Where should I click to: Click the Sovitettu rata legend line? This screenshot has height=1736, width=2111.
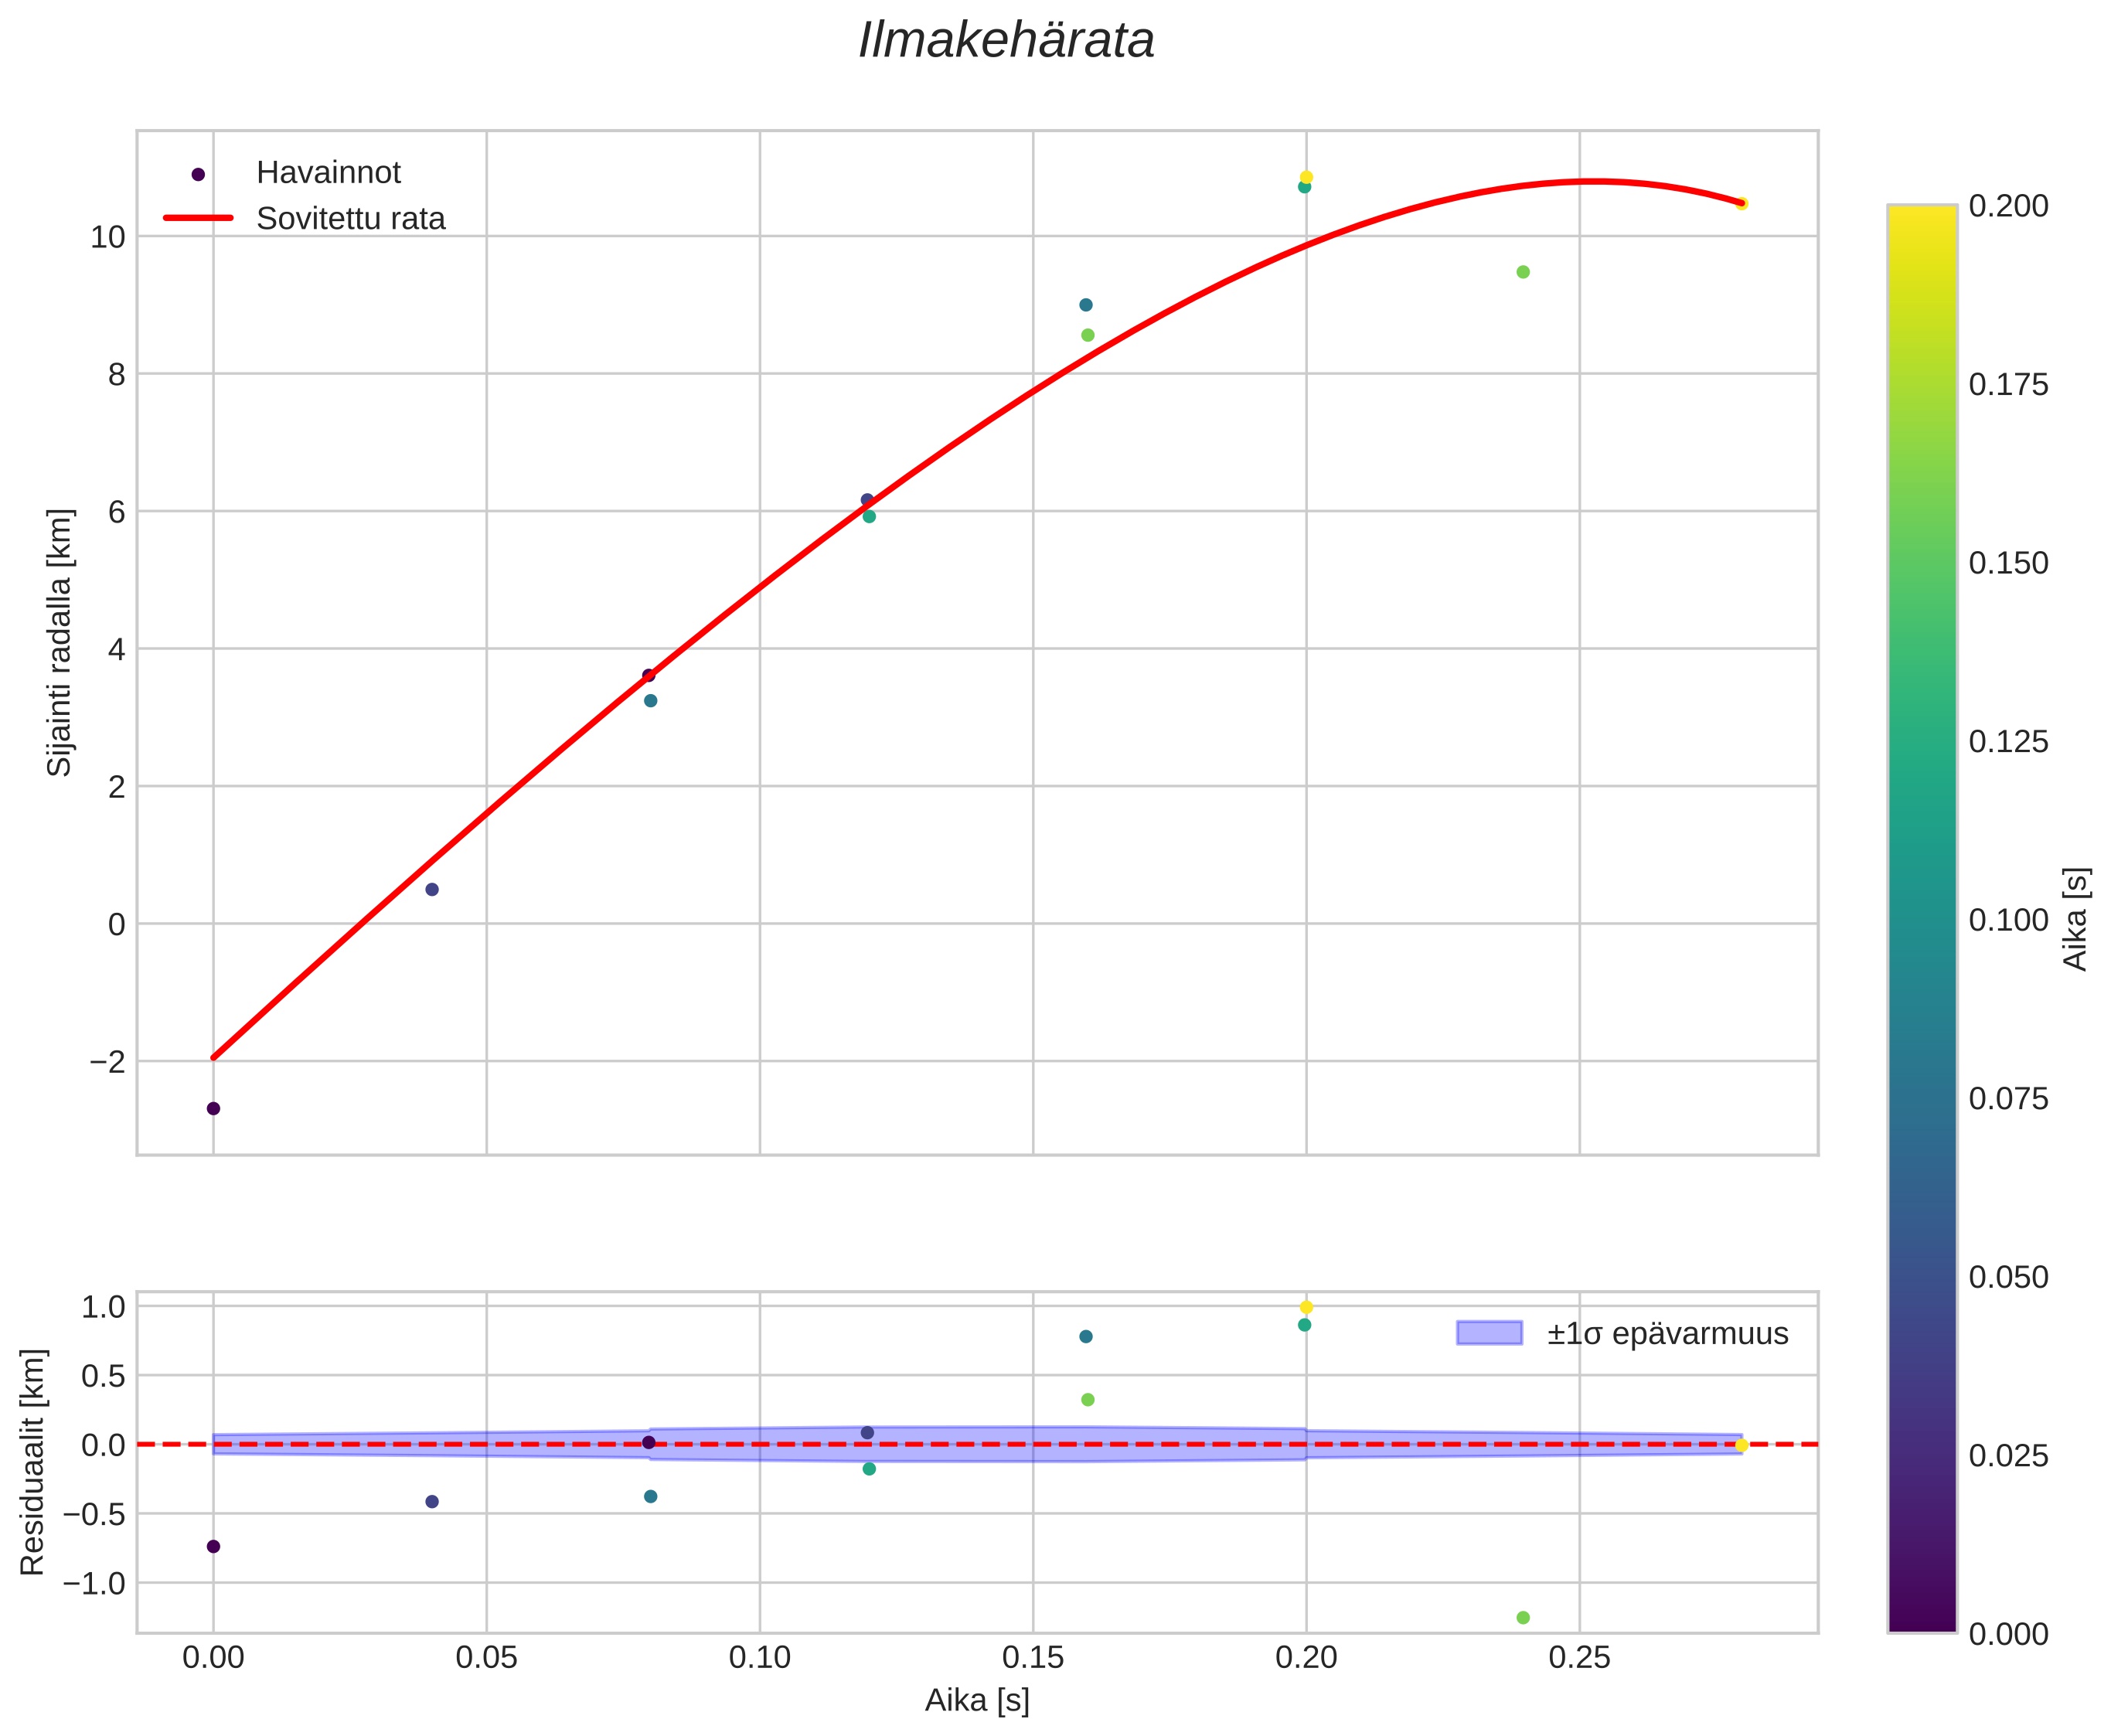[198, 218]
